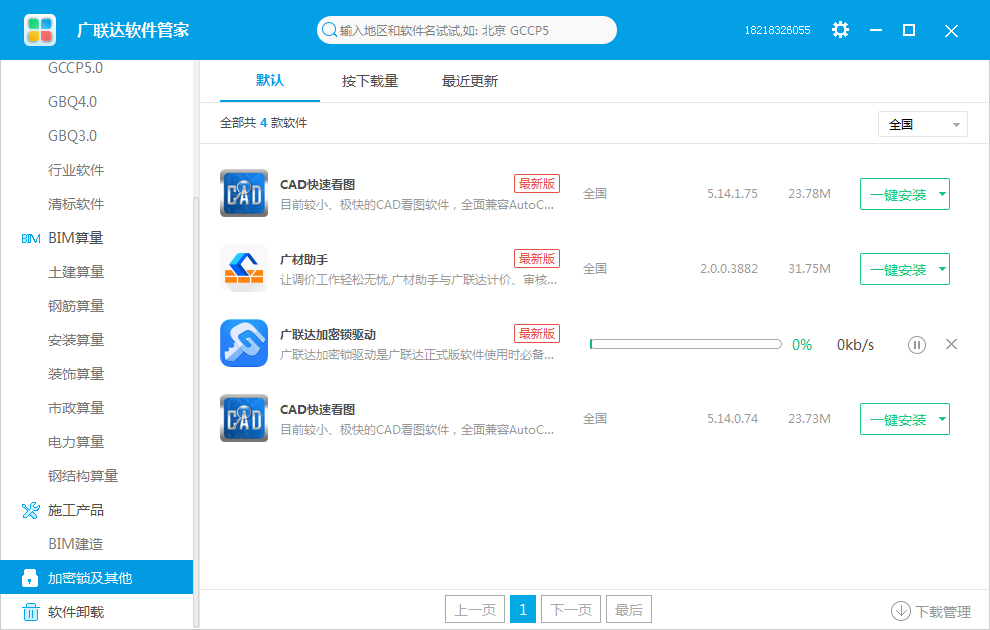Select the BIM算量 section label
Screen dimensions: 990x630
[x=75, y=238]
